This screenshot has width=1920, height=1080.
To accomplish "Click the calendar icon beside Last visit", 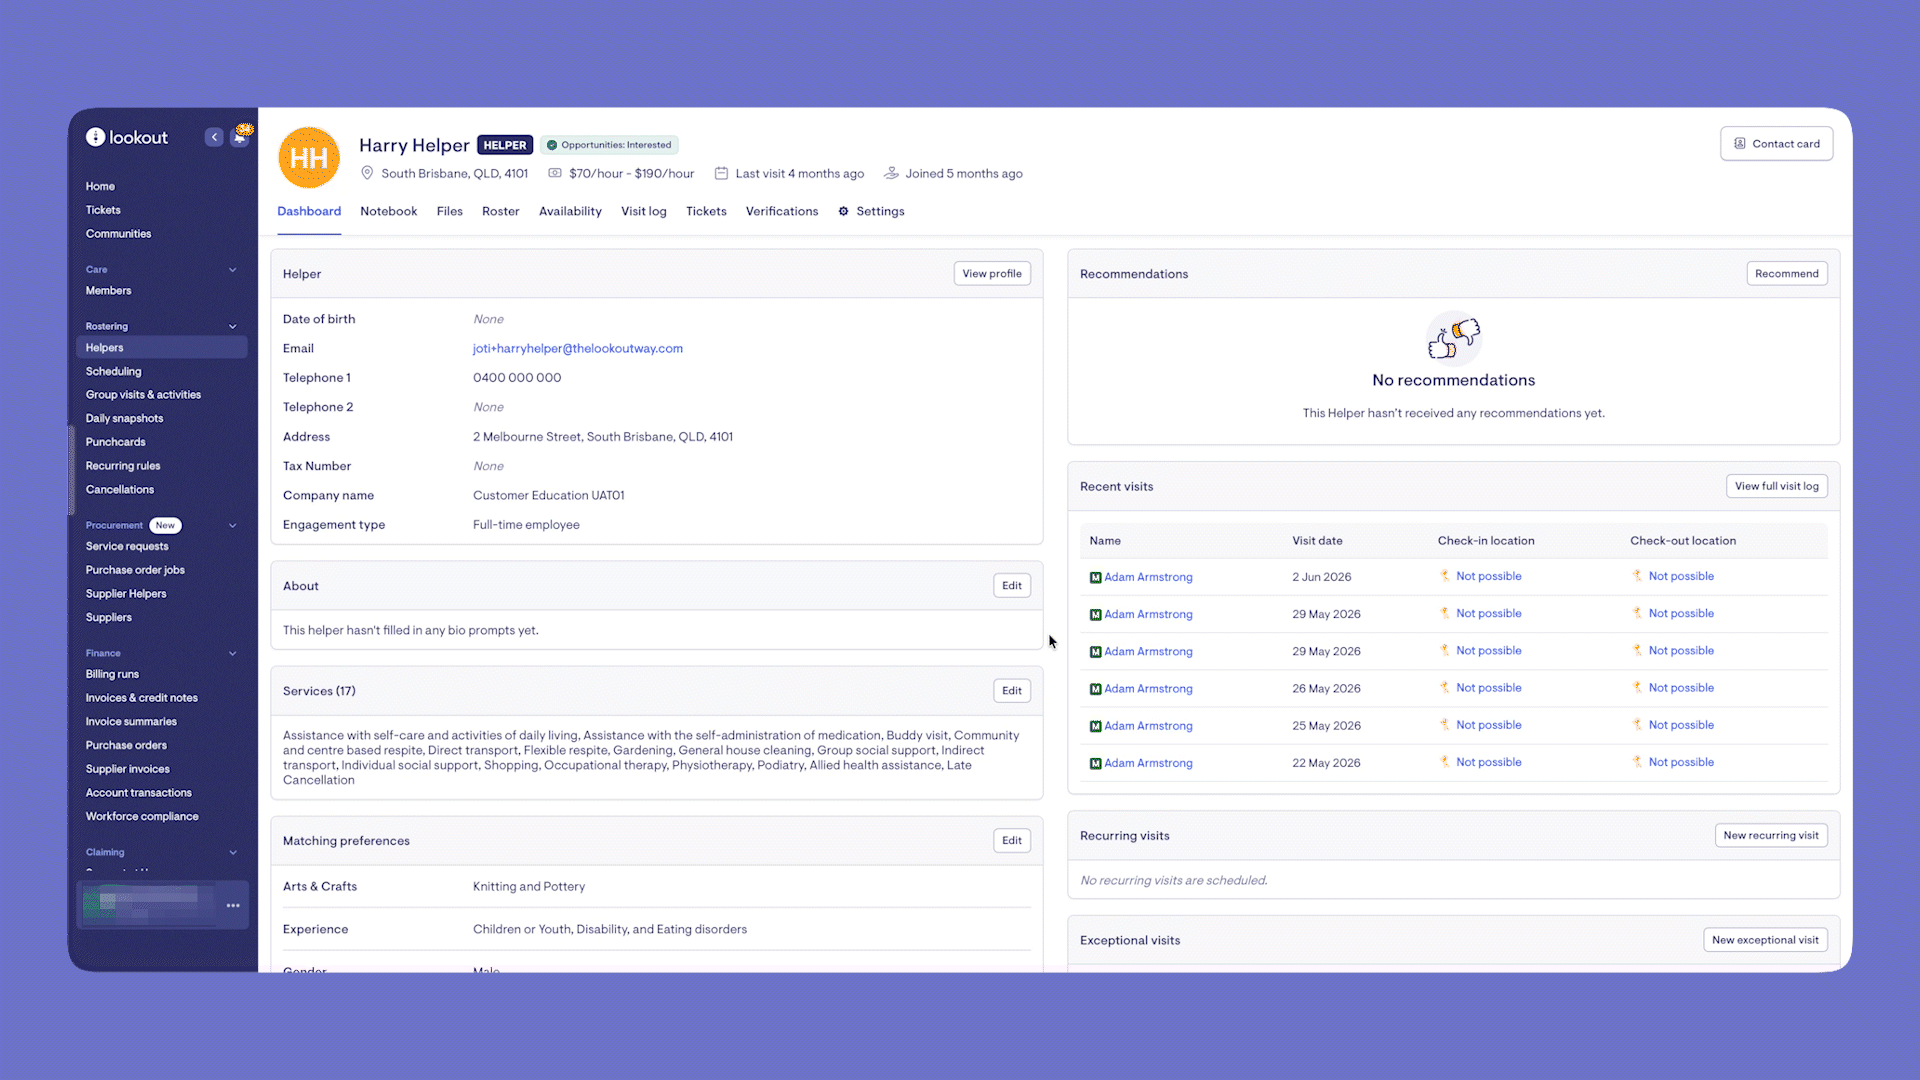I will coord(721,173).
